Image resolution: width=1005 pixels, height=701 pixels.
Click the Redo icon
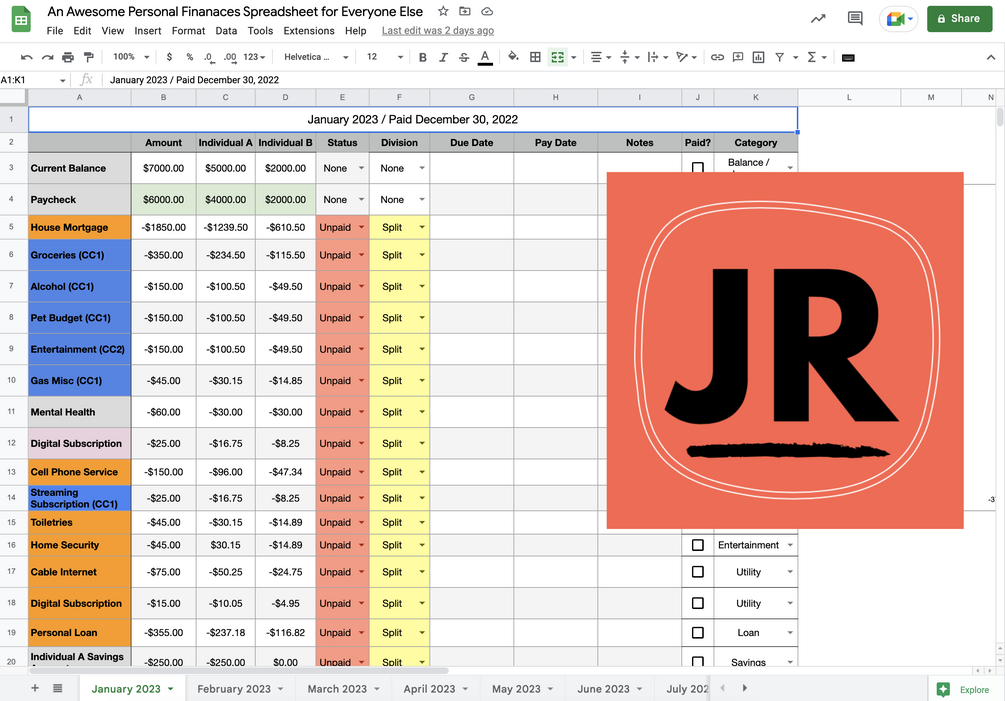47,57
